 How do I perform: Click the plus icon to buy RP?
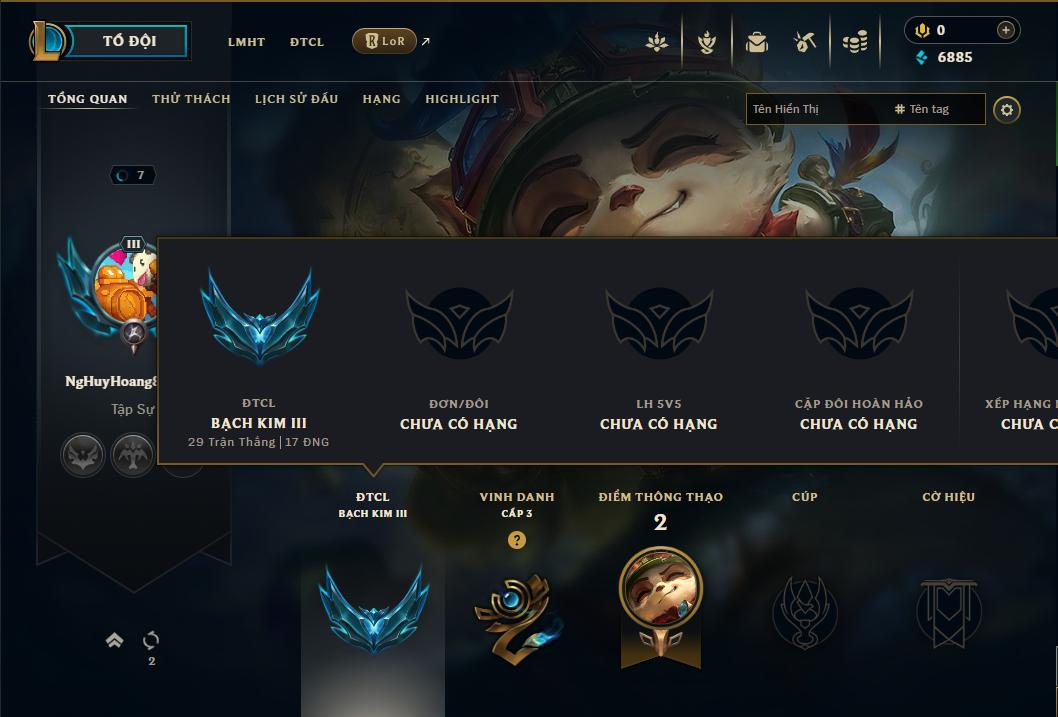click(1005, 30)
